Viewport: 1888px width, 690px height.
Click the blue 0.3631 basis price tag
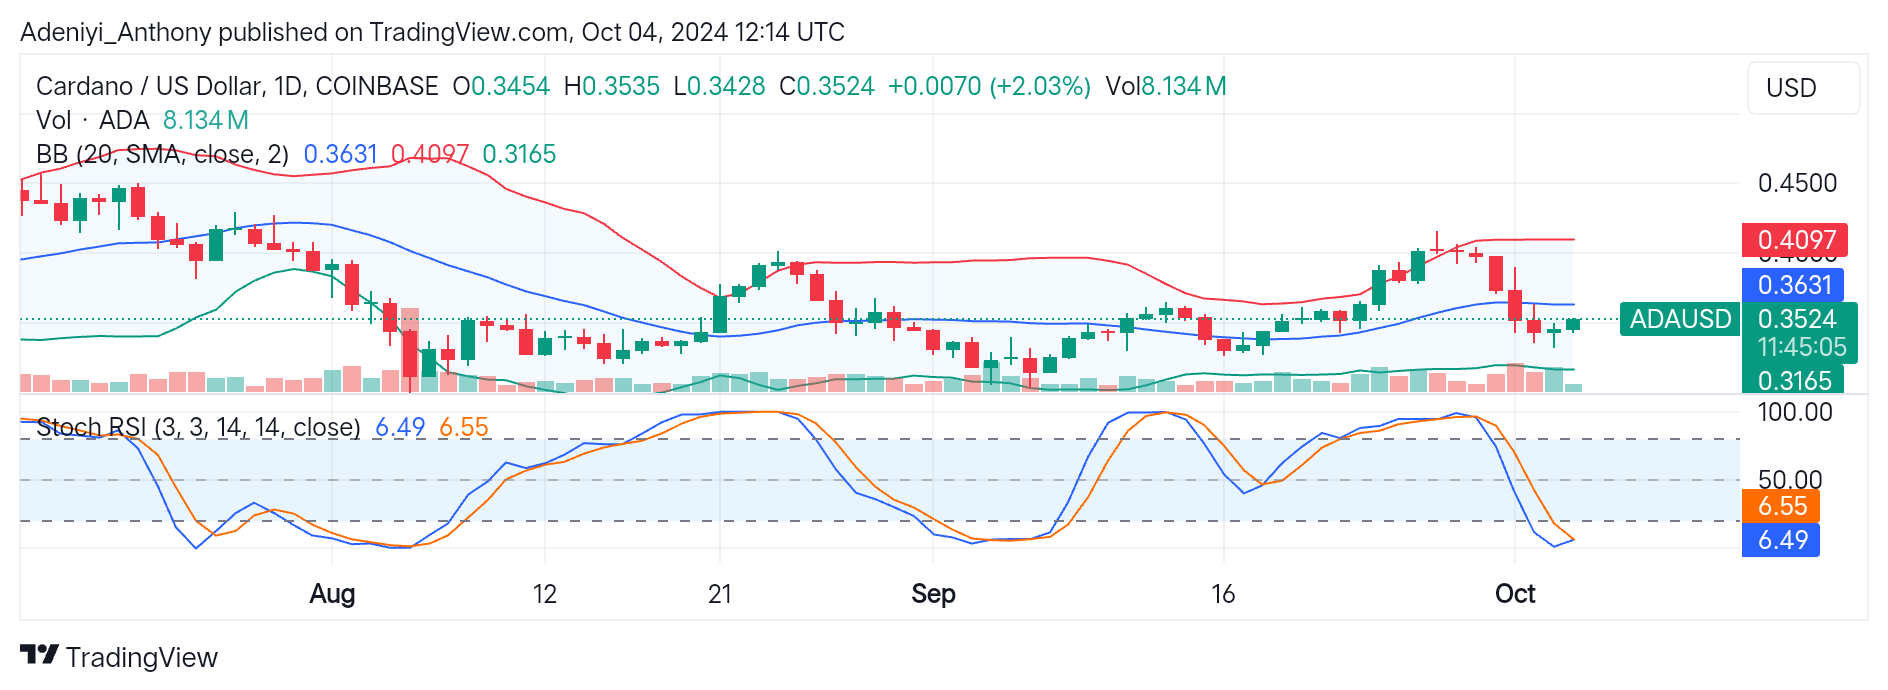click(x=1793, y=285)
